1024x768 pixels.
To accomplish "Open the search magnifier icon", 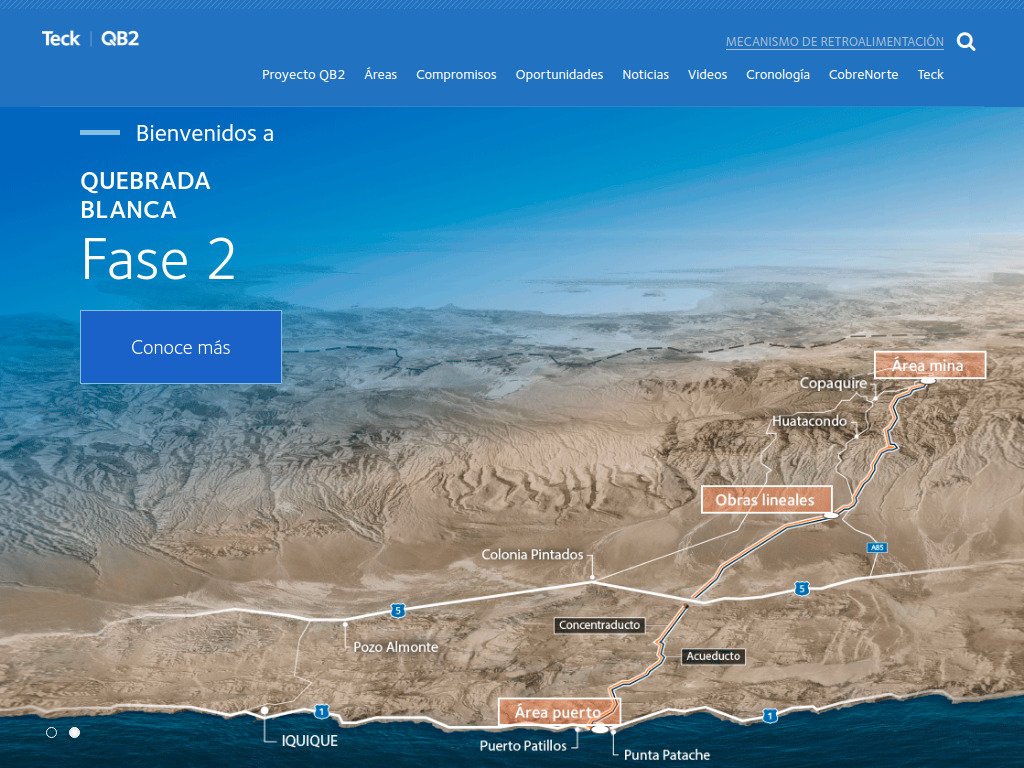I will click(x=965, y=42).
